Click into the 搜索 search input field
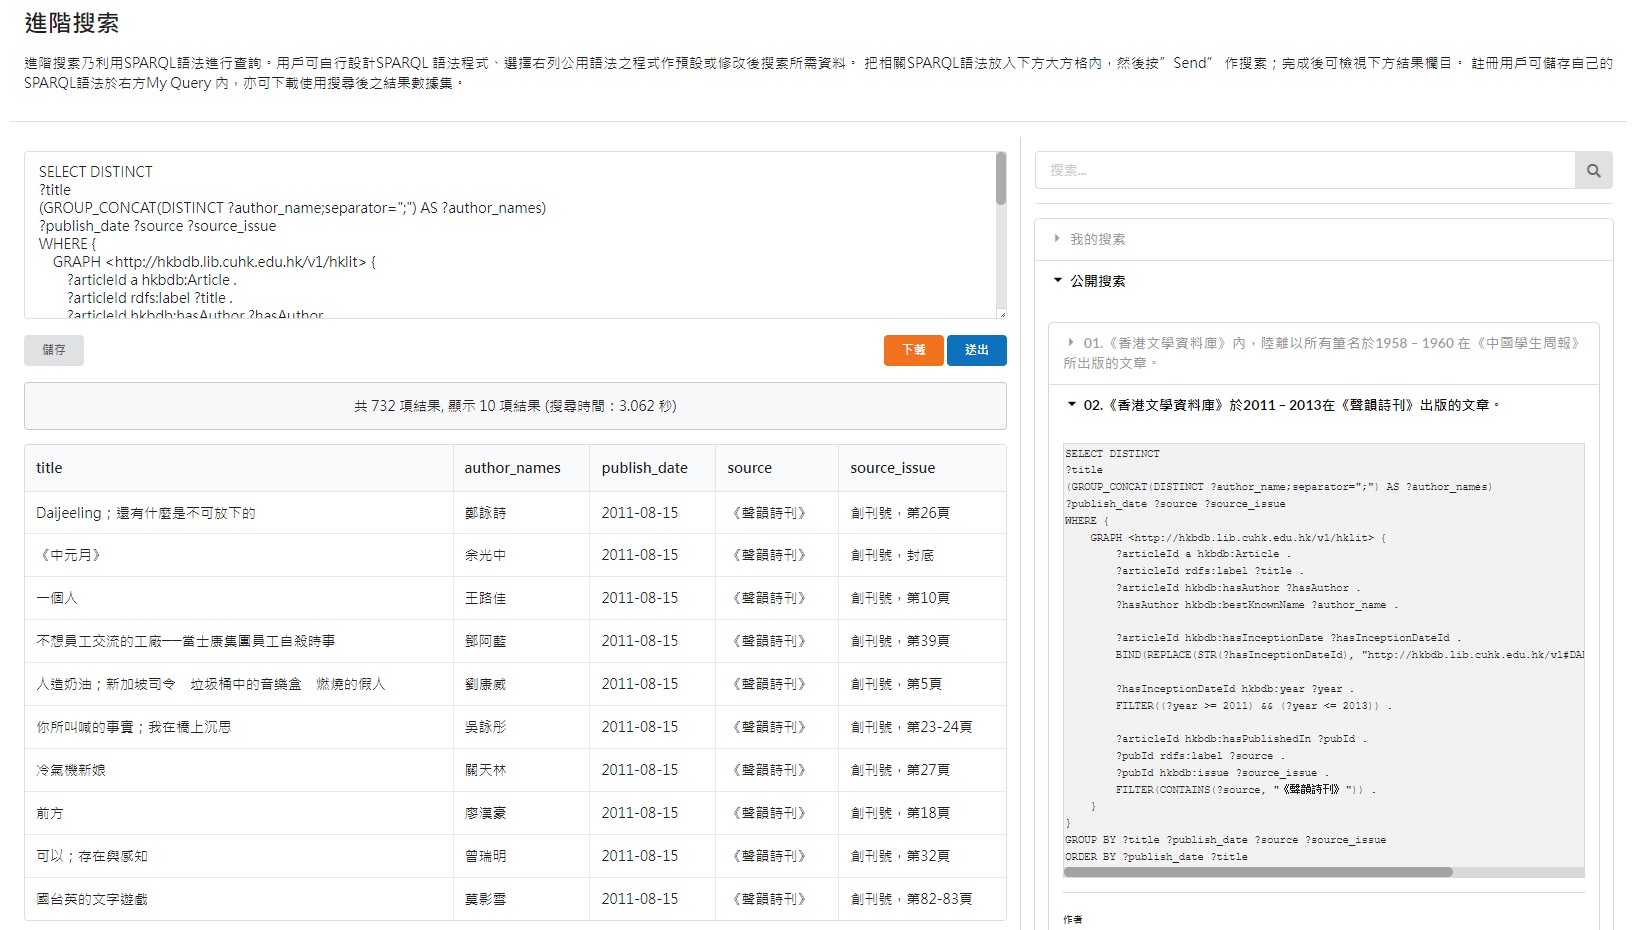 (x=1305, y=171)
